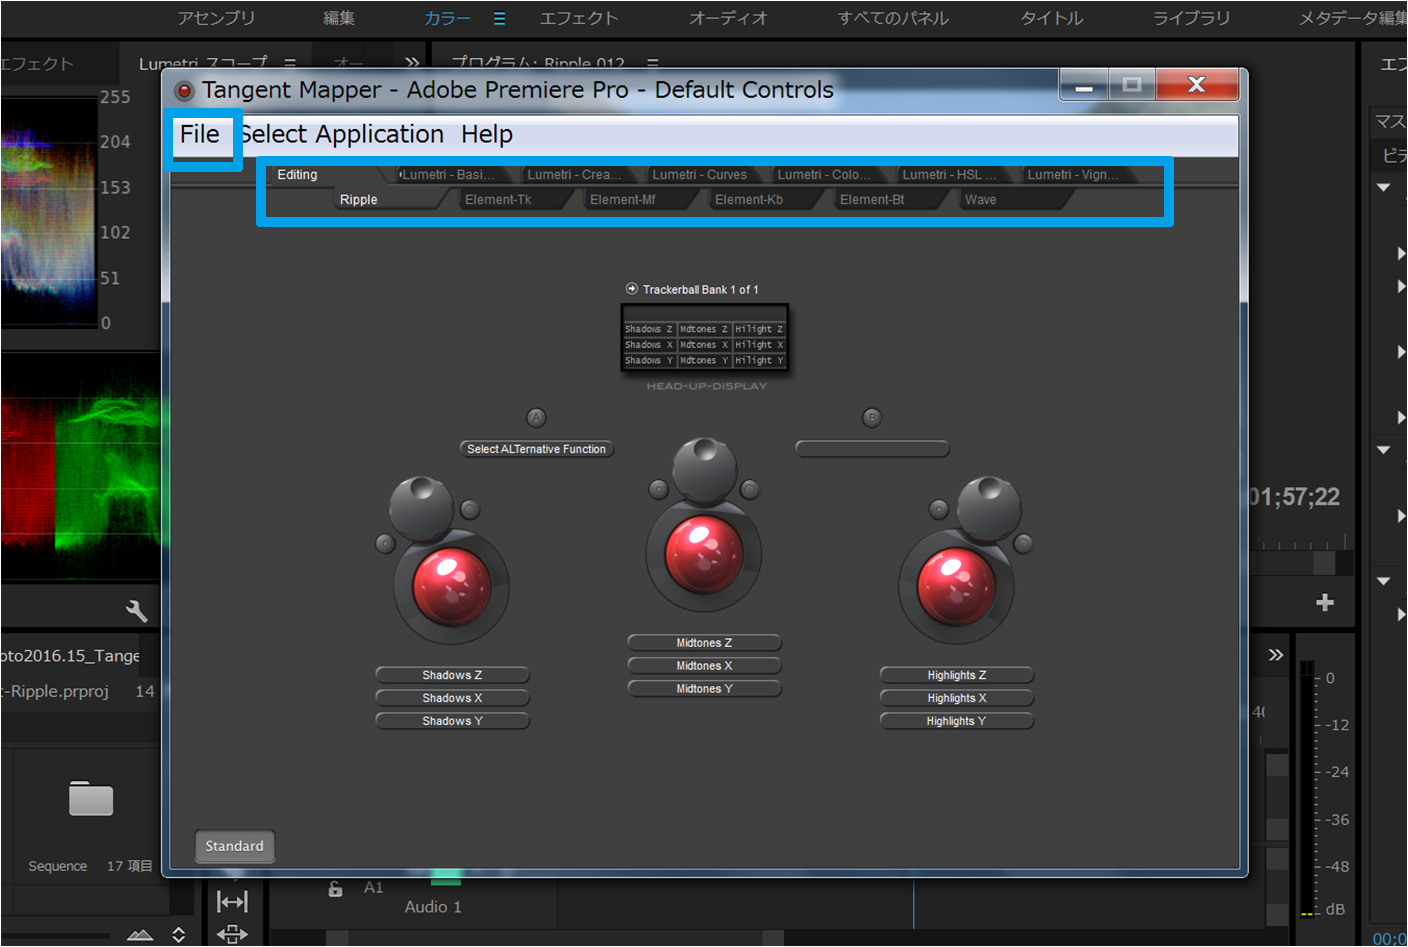Viewport: 1408px width, 947px height.
Task: Select the Shadows X mapping
Action: click(x=452, y=698)
